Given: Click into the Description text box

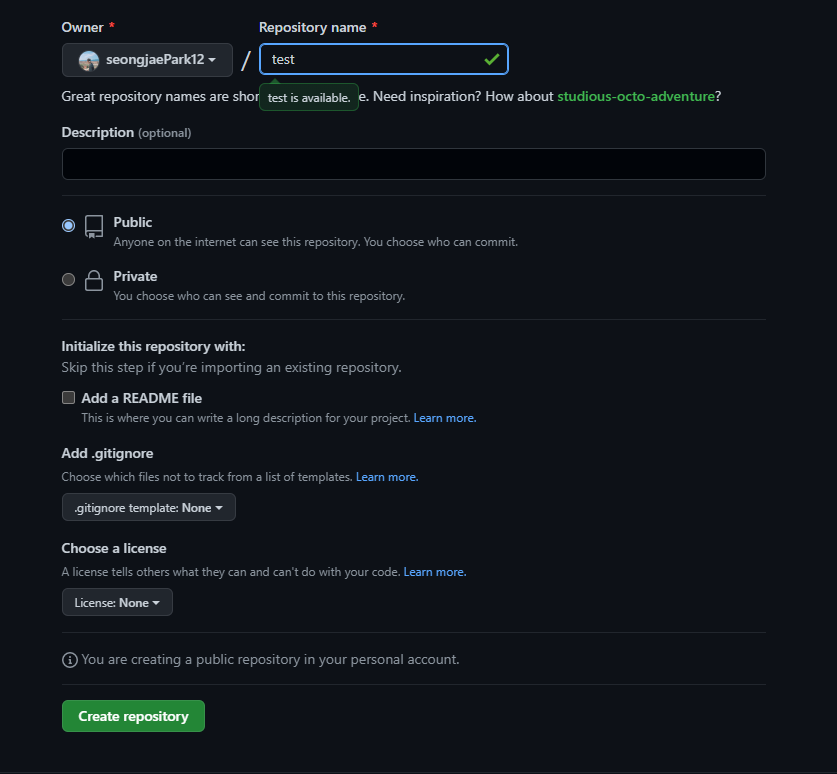Looking at the screenshot, I should click(x=414, y=164).
